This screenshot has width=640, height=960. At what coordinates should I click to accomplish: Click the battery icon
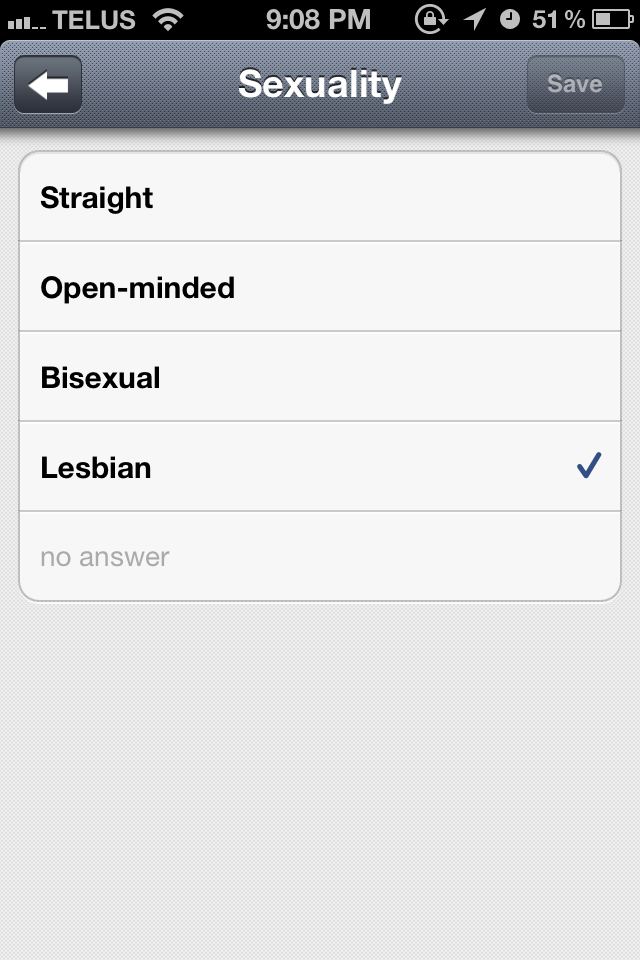pyautogui.click(x=611, y=18)
